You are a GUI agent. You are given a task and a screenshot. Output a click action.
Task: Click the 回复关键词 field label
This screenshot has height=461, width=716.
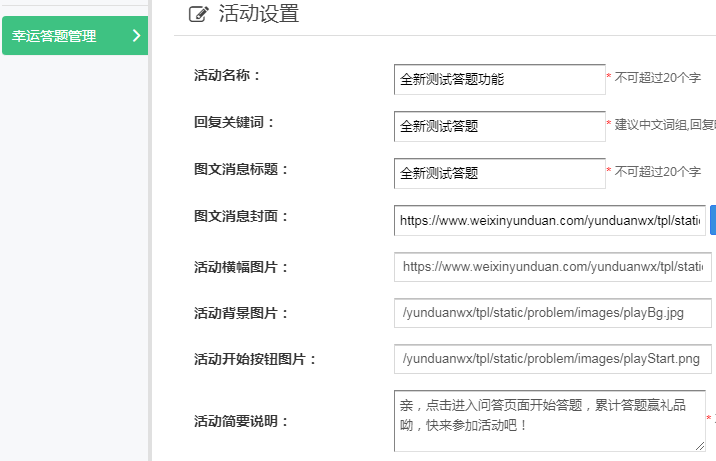pos(233,122)
